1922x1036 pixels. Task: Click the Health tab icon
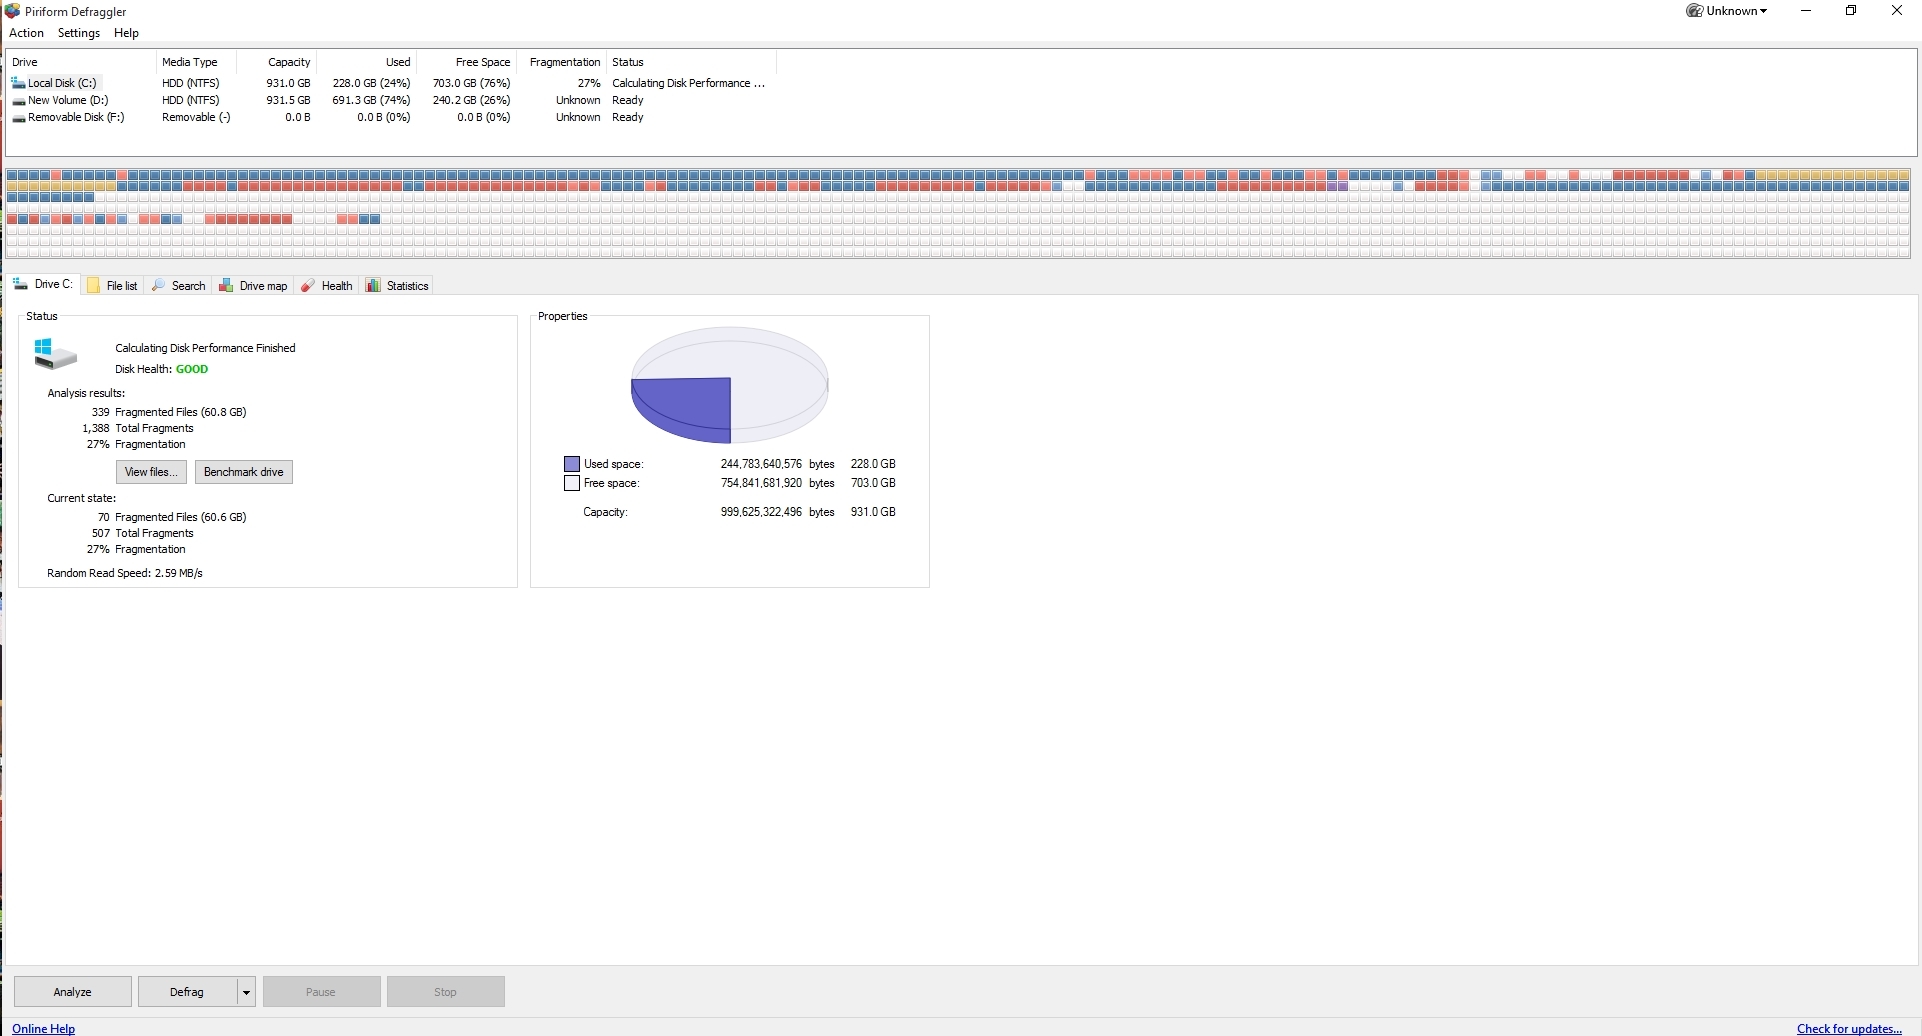pos(308,285)
